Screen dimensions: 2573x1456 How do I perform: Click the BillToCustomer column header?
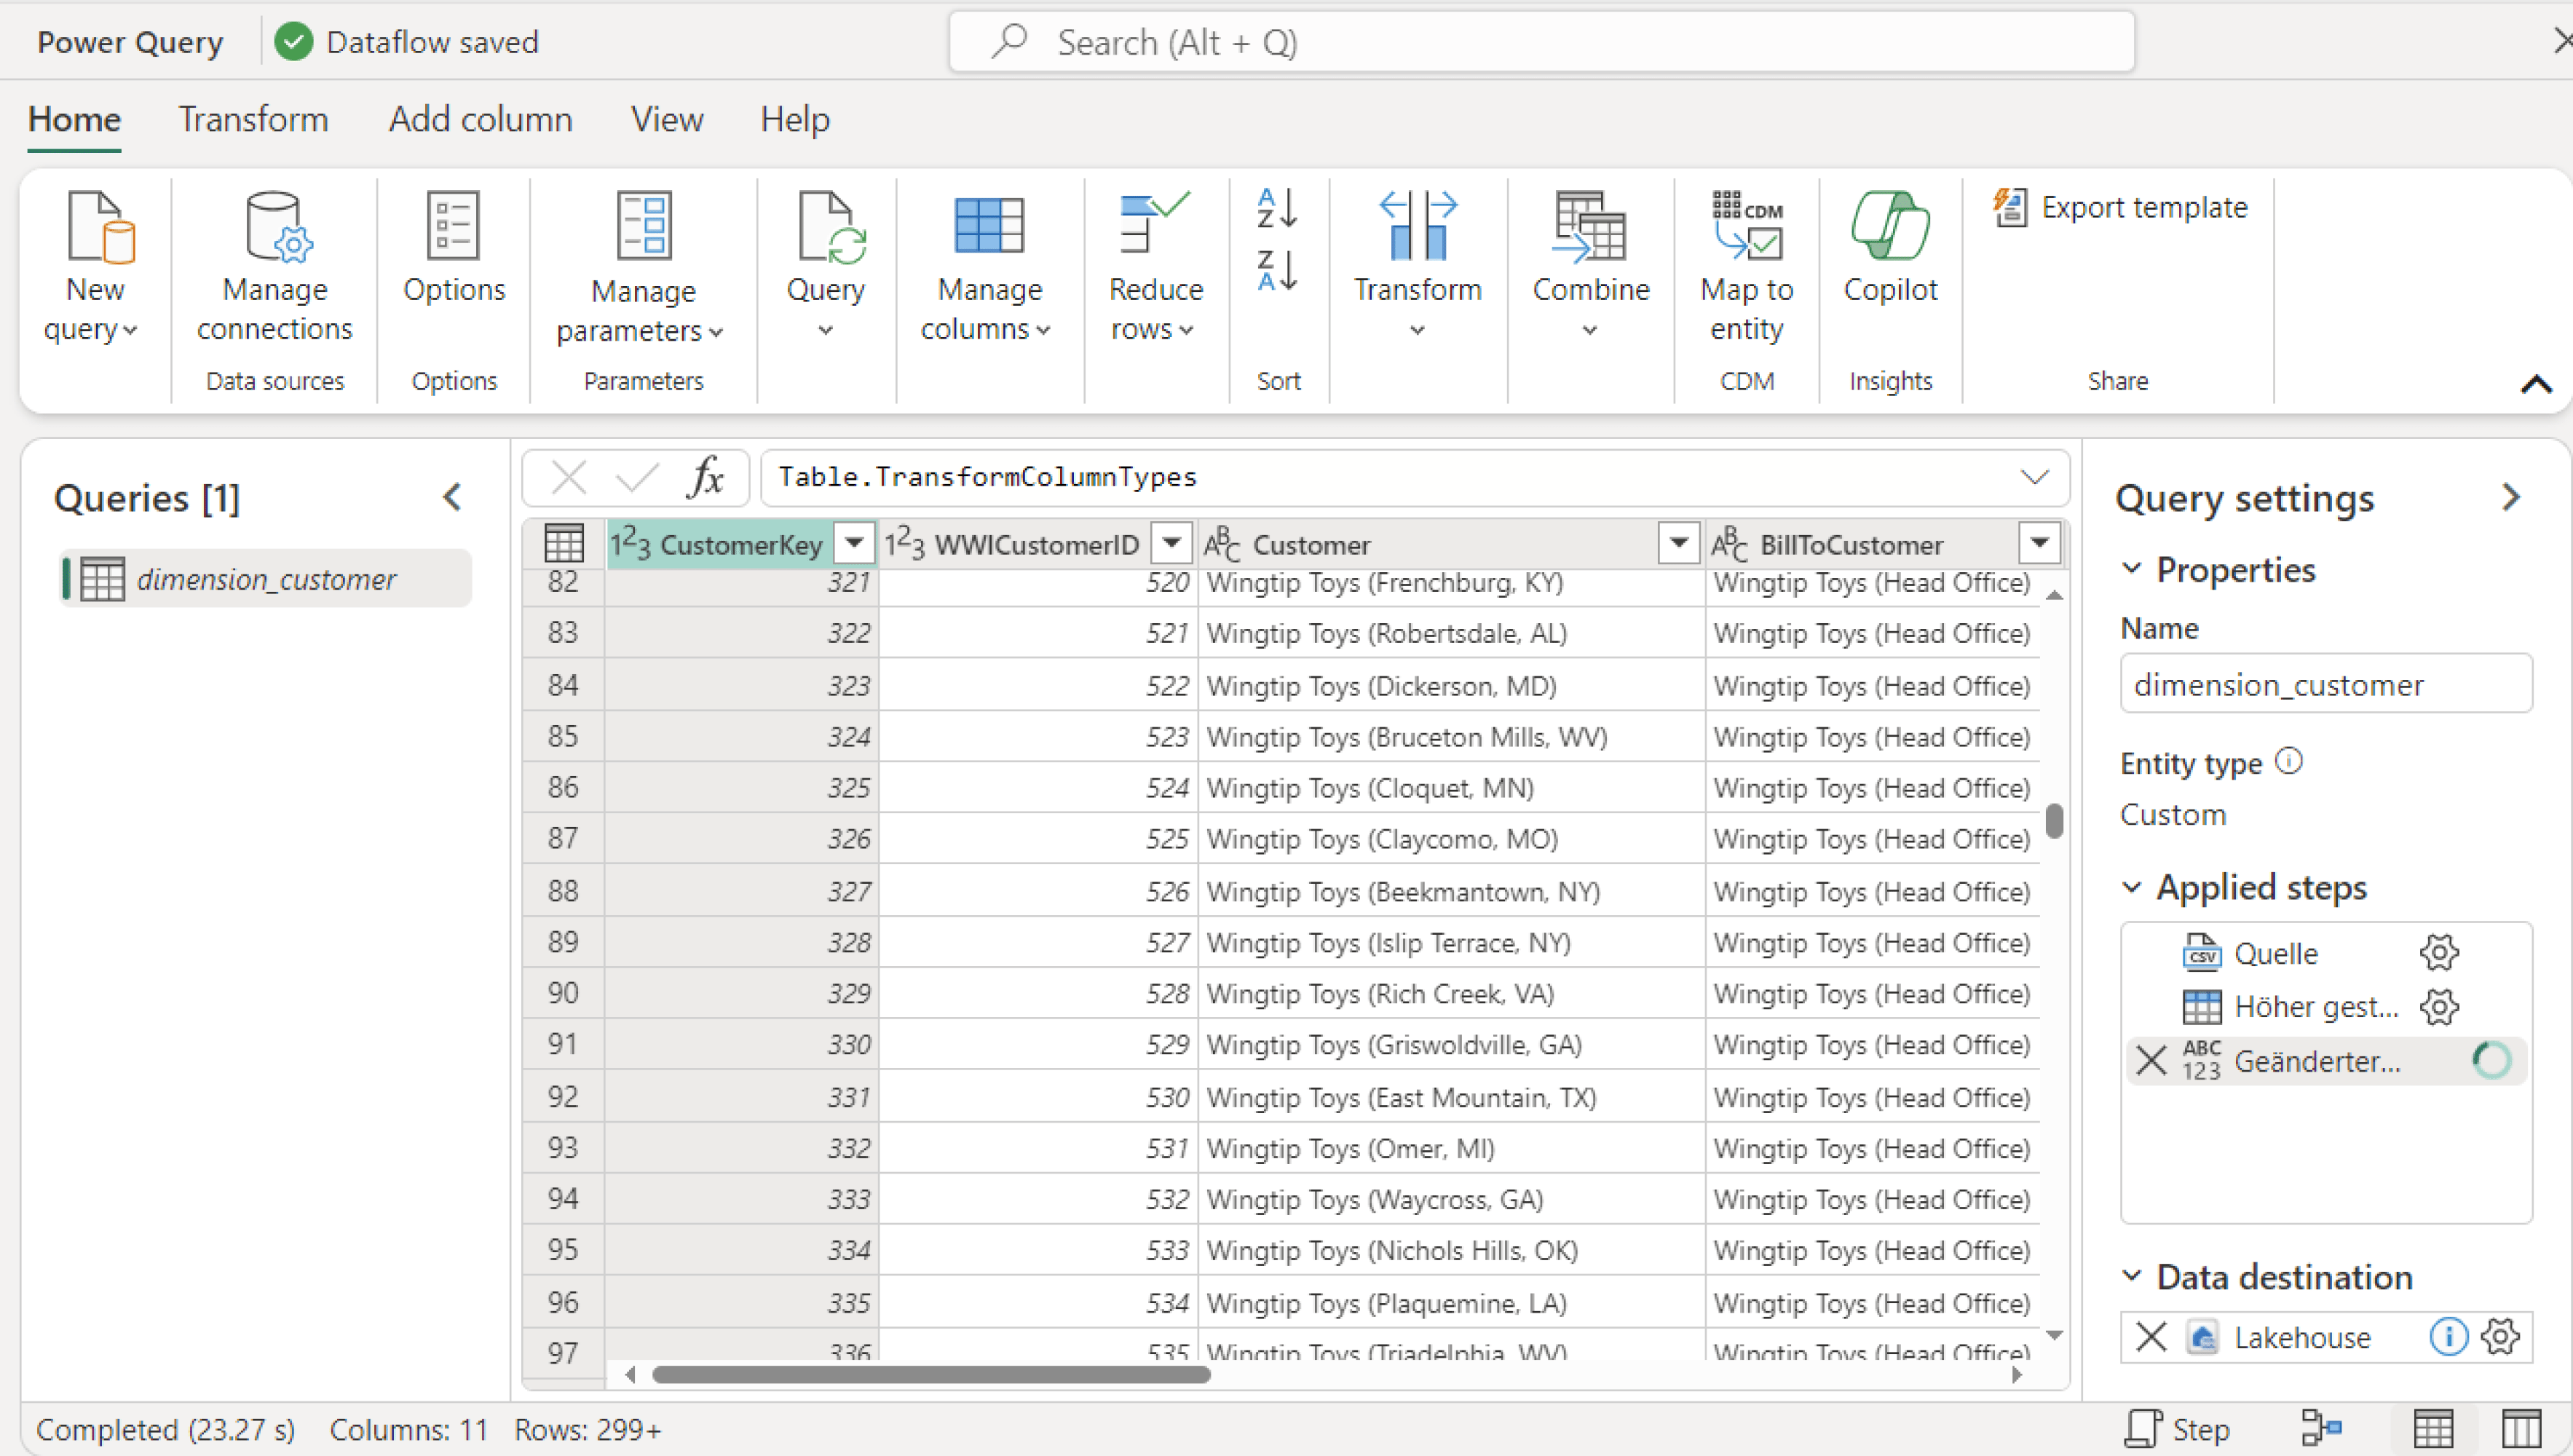[1851, 544]
